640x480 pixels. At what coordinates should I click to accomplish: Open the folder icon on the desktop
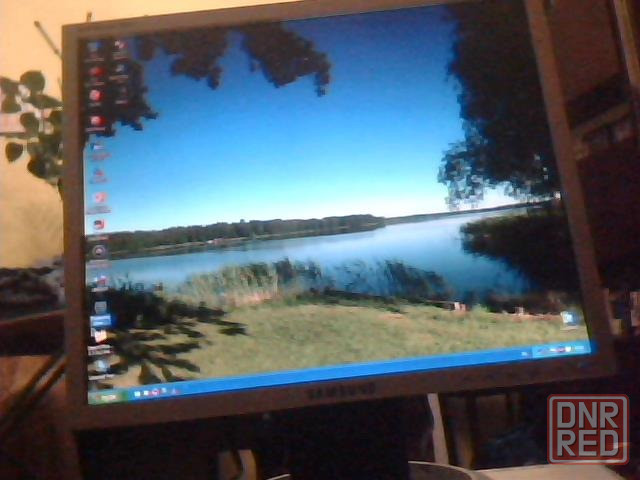pos(100,335)
